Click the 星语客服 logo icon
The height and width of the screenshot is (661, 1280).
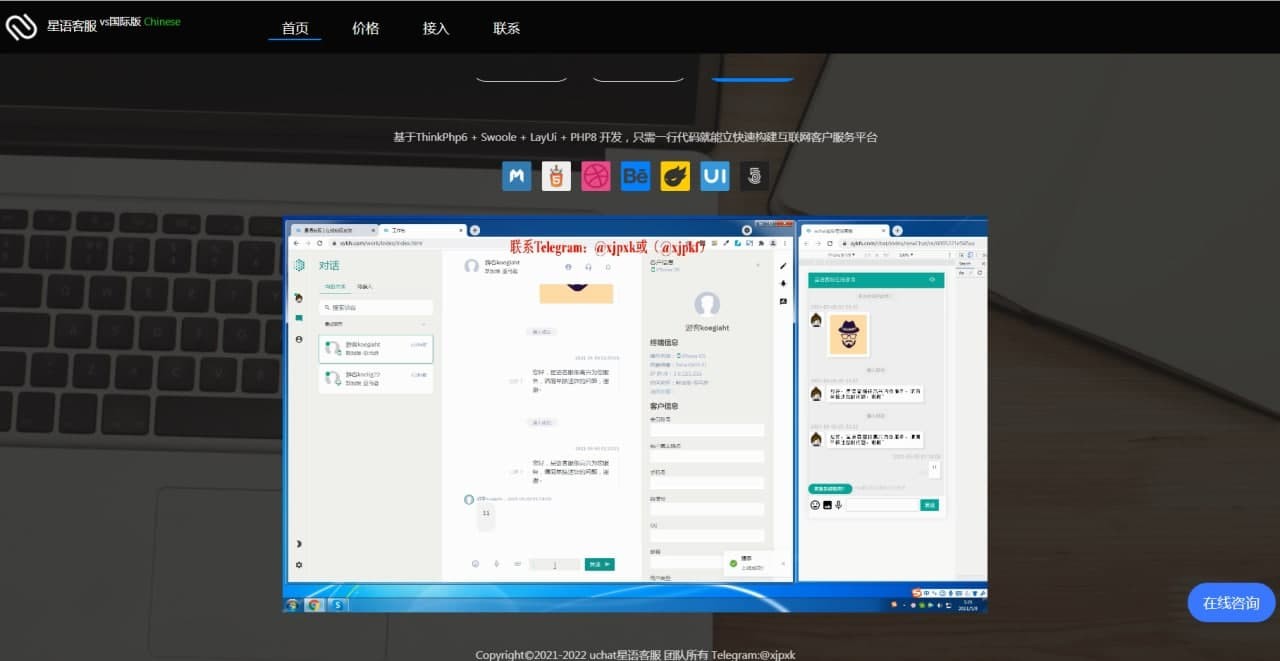pos(21,27)
